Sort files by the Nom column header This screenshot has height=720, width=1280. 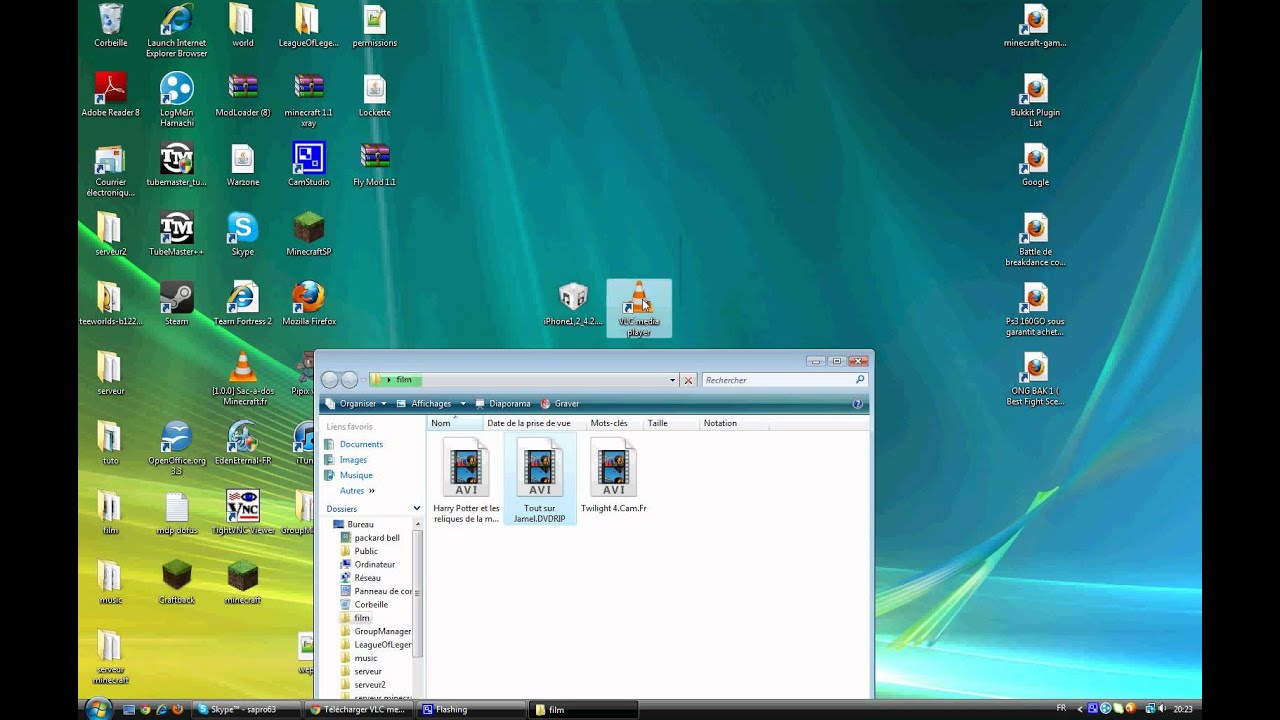(455, 423)
